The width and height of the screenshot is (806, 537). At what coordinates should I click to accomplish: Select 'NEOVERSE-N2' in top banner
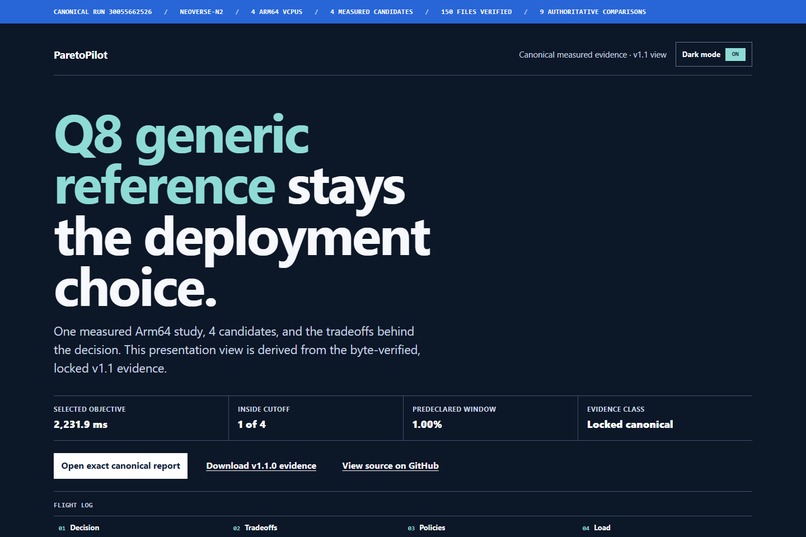point(201,12)
